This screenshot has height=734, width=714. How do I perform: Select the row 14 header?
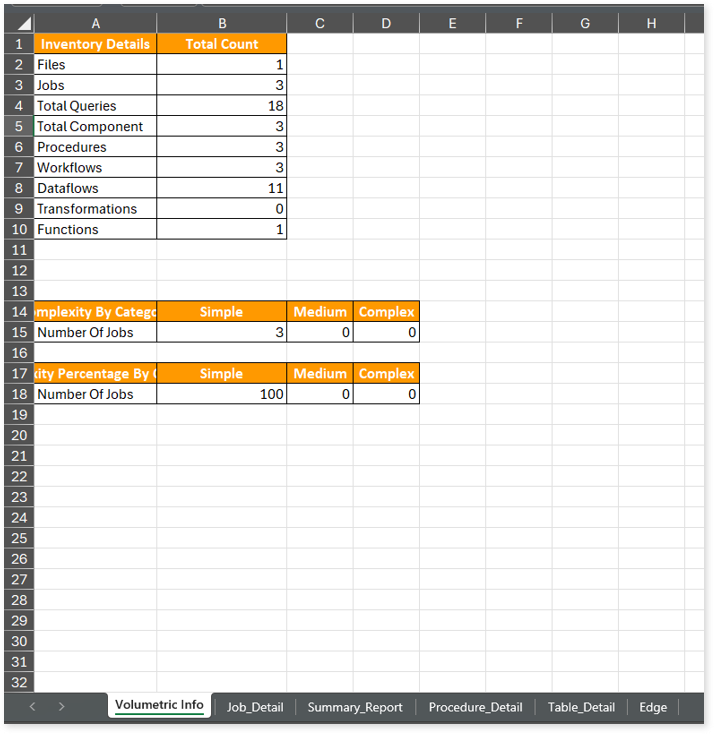pyautogui.click(x=18, y=312)
